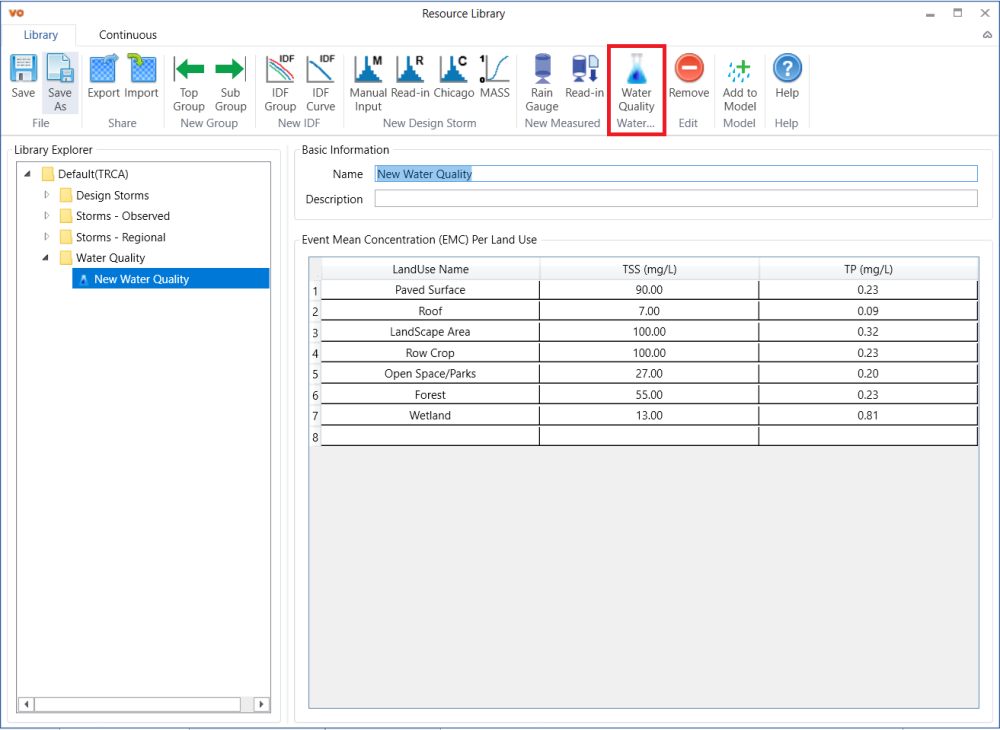Expand the Design Storms folder
1000x730 pixels.
[47, 195]
